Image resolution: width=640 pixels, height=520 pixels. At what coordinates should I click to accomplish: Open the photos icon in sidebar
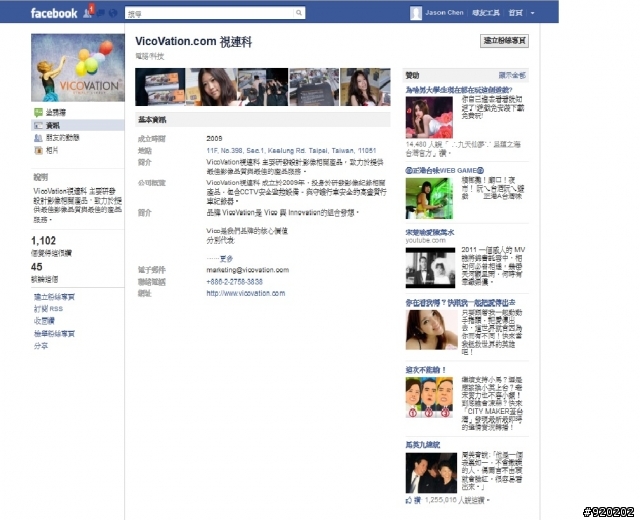click(x=38, y=151)
